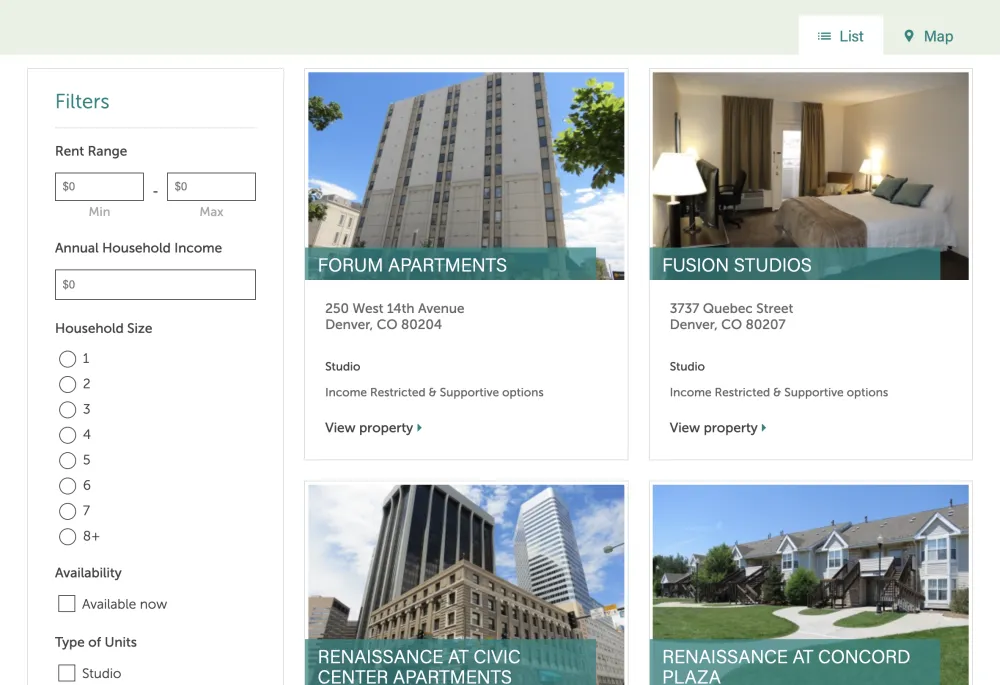1000x685 pixels.
Task: Open Forum Apartments View property link
Action: (369, 428)
